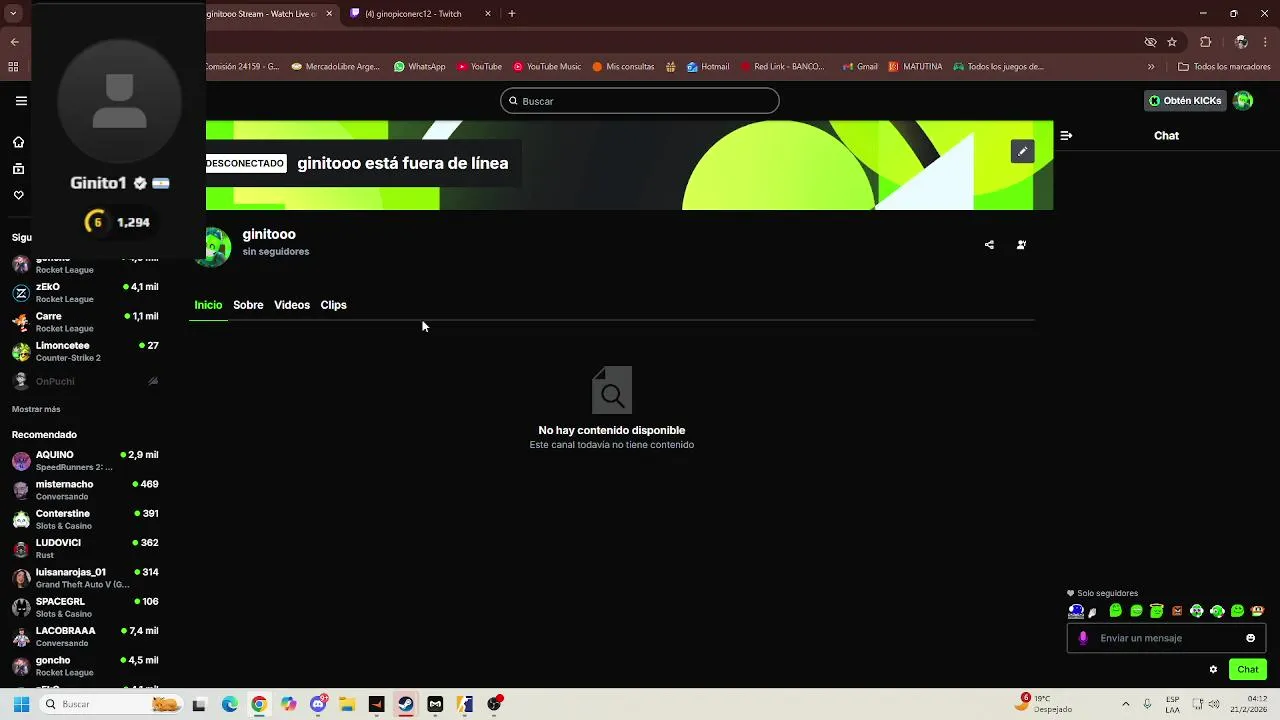
Task: Bookmark this page with the star icon
Action: click(x=1172, y=42)
